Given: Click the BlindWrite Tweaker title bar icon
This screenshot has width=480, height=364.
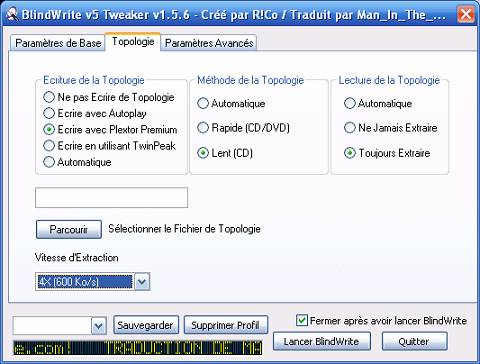Looking at the screenshot, I should tap(13, 15).
